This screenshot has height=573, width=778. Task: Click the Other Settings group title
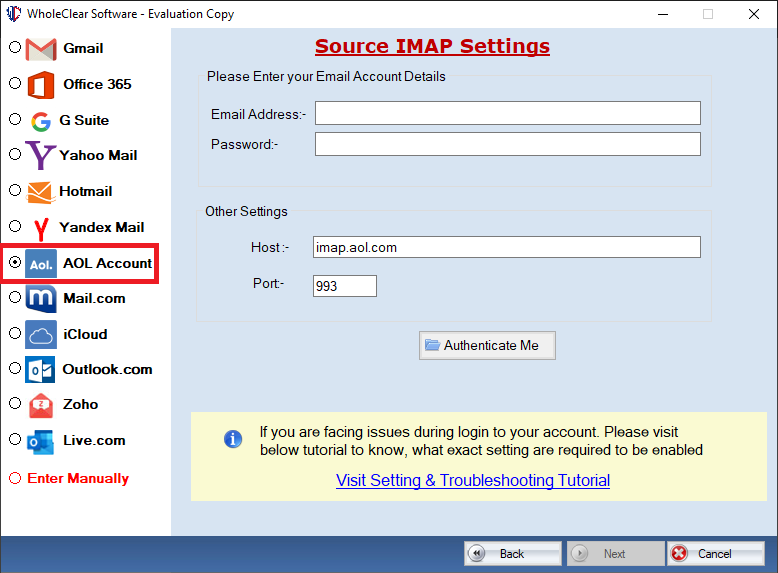tap(246, 211)
